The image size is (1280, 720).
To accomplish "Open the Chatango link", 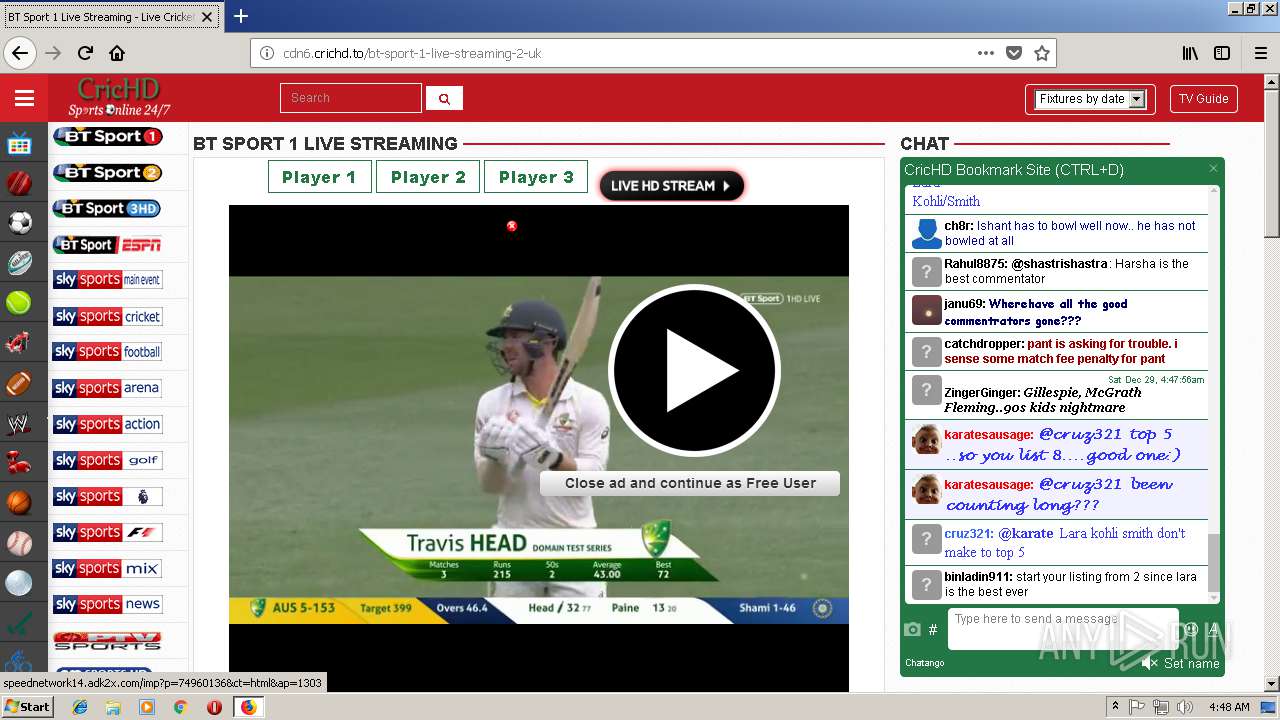I will (x=924, y=663).
